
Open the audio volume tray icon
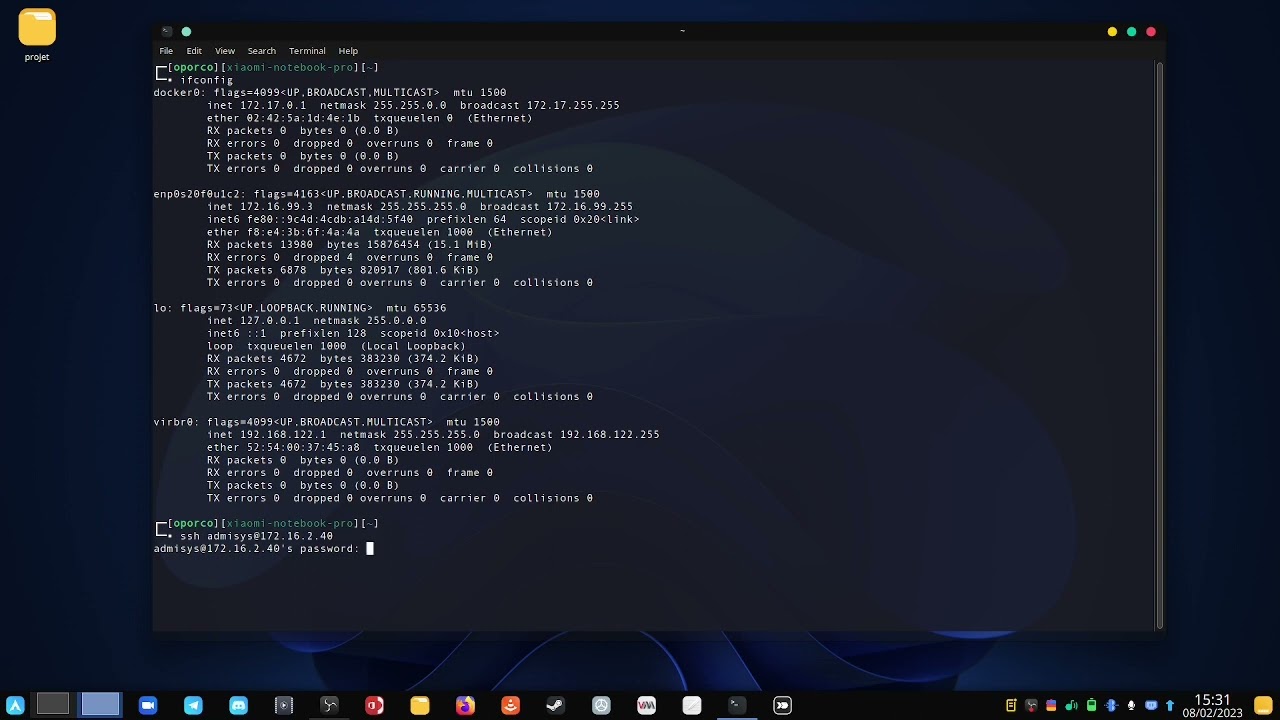1071,705
